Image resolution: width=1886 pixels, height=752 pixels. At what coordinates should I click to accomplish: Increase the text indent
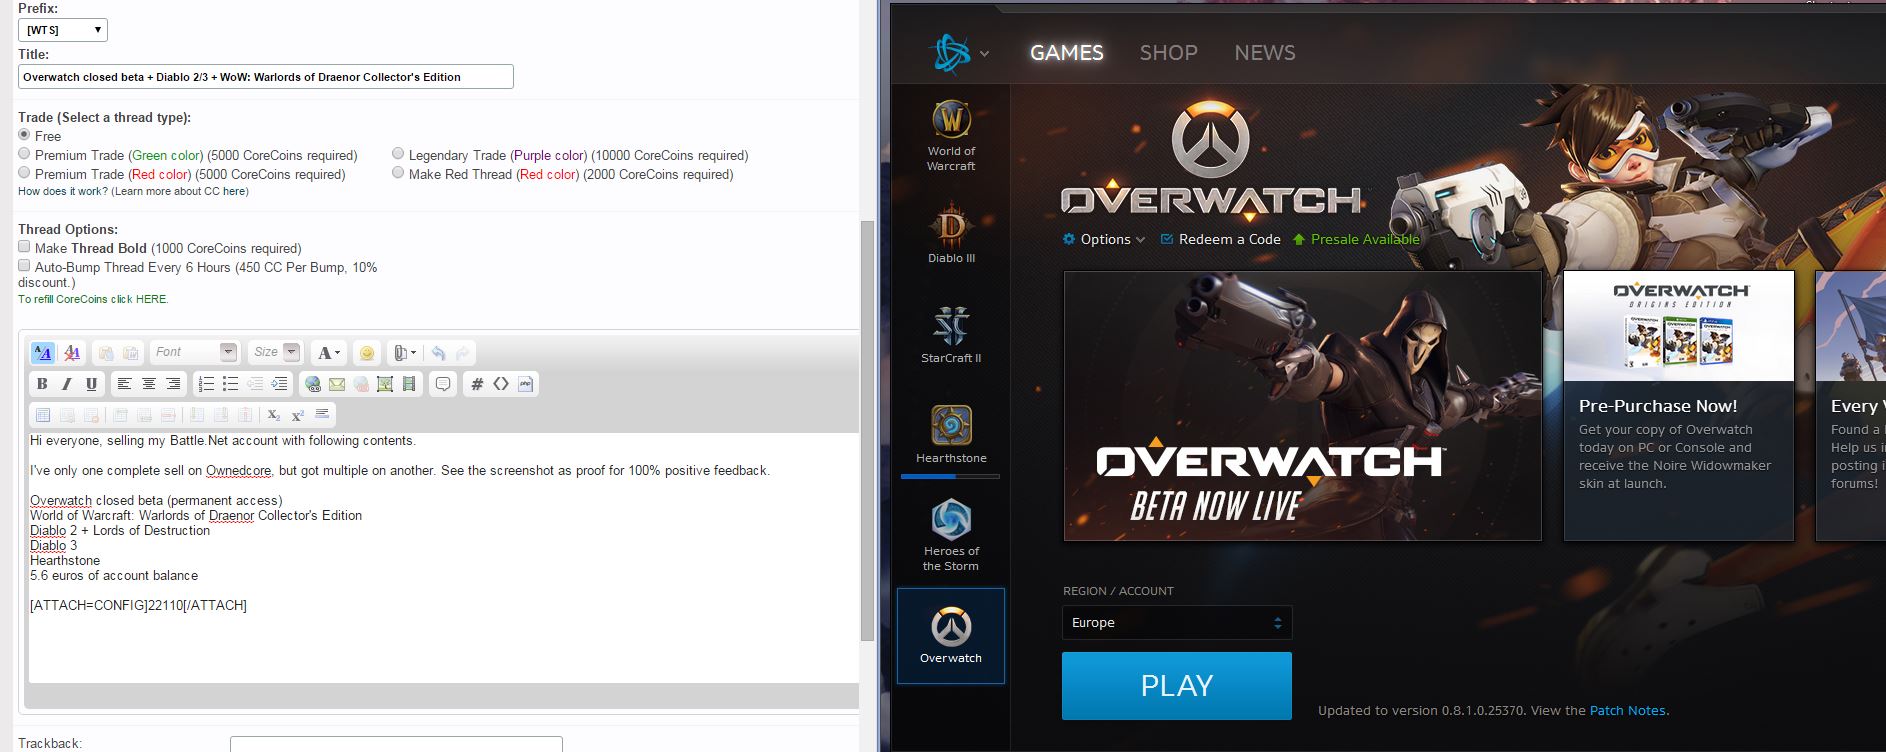coord(279,383)
